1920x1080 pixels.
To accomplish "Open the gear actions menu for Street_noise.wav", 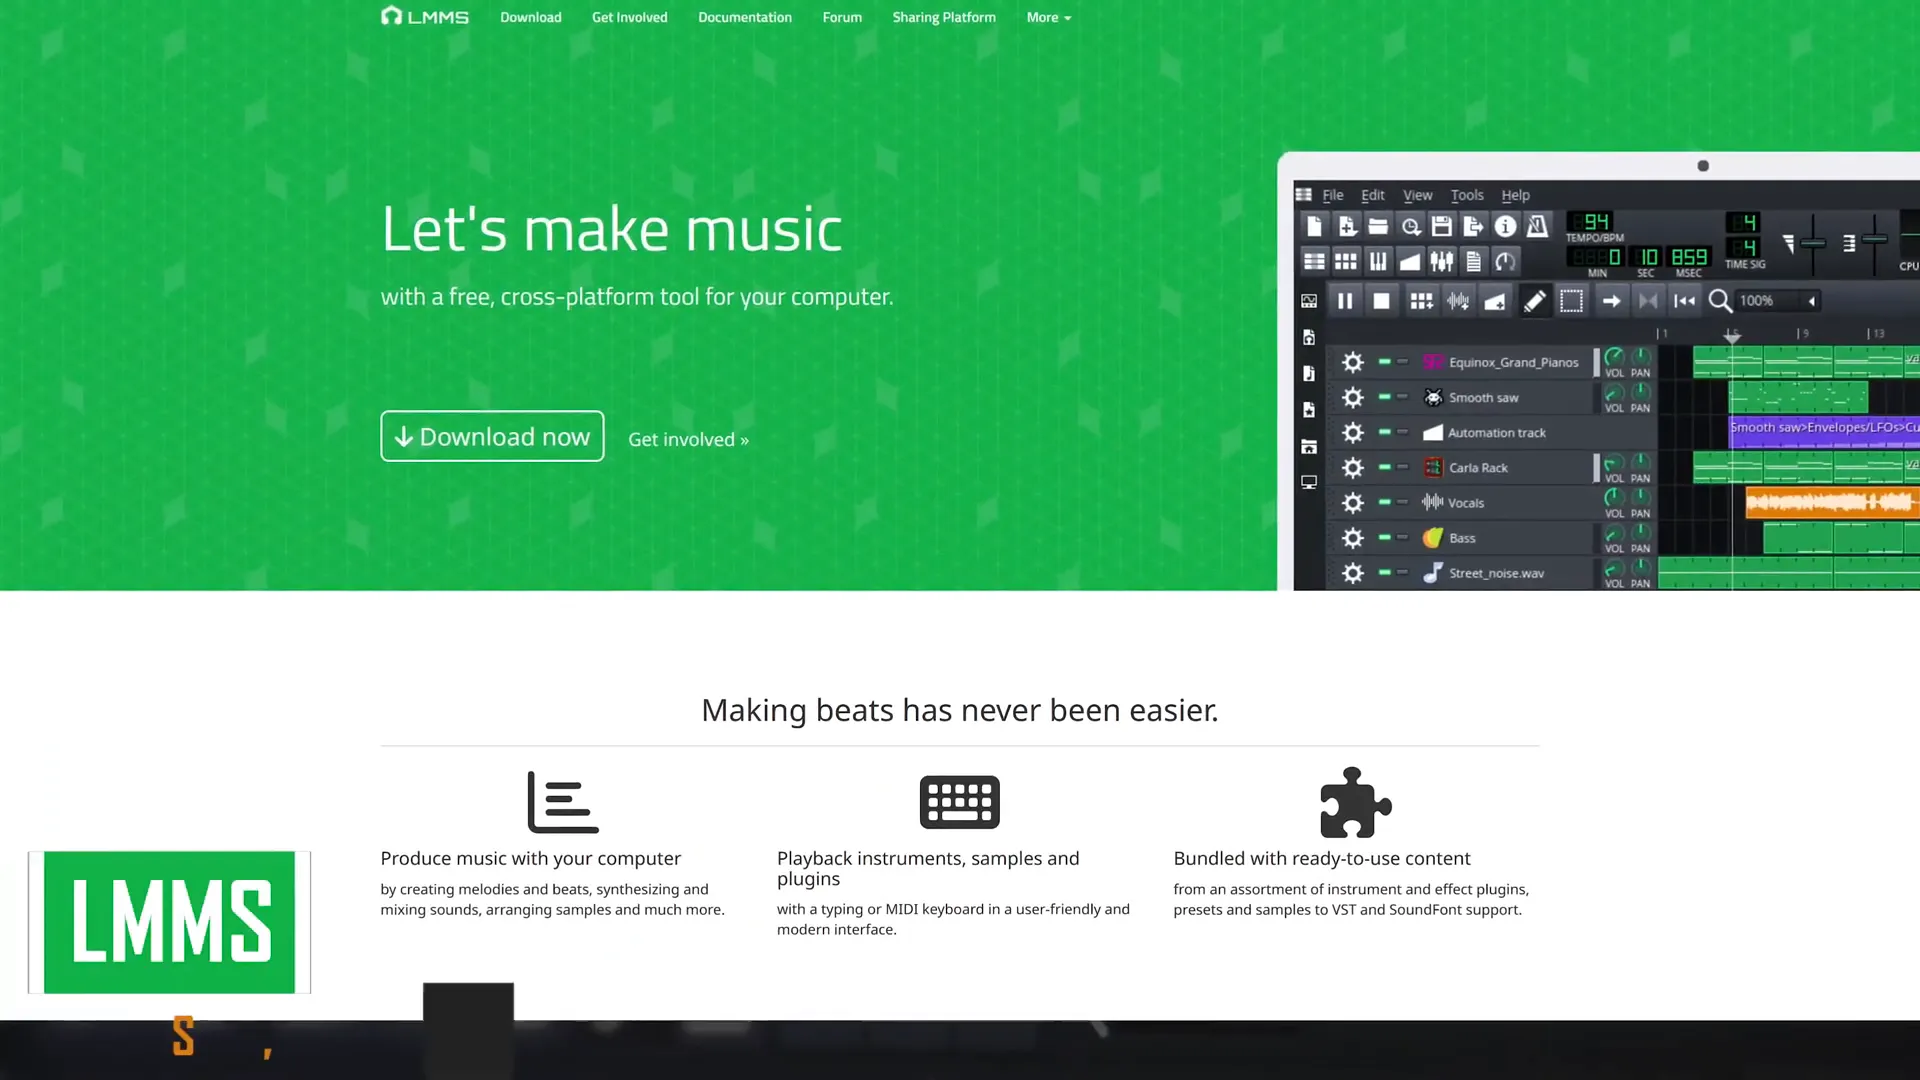I will tap(1352, 572).
